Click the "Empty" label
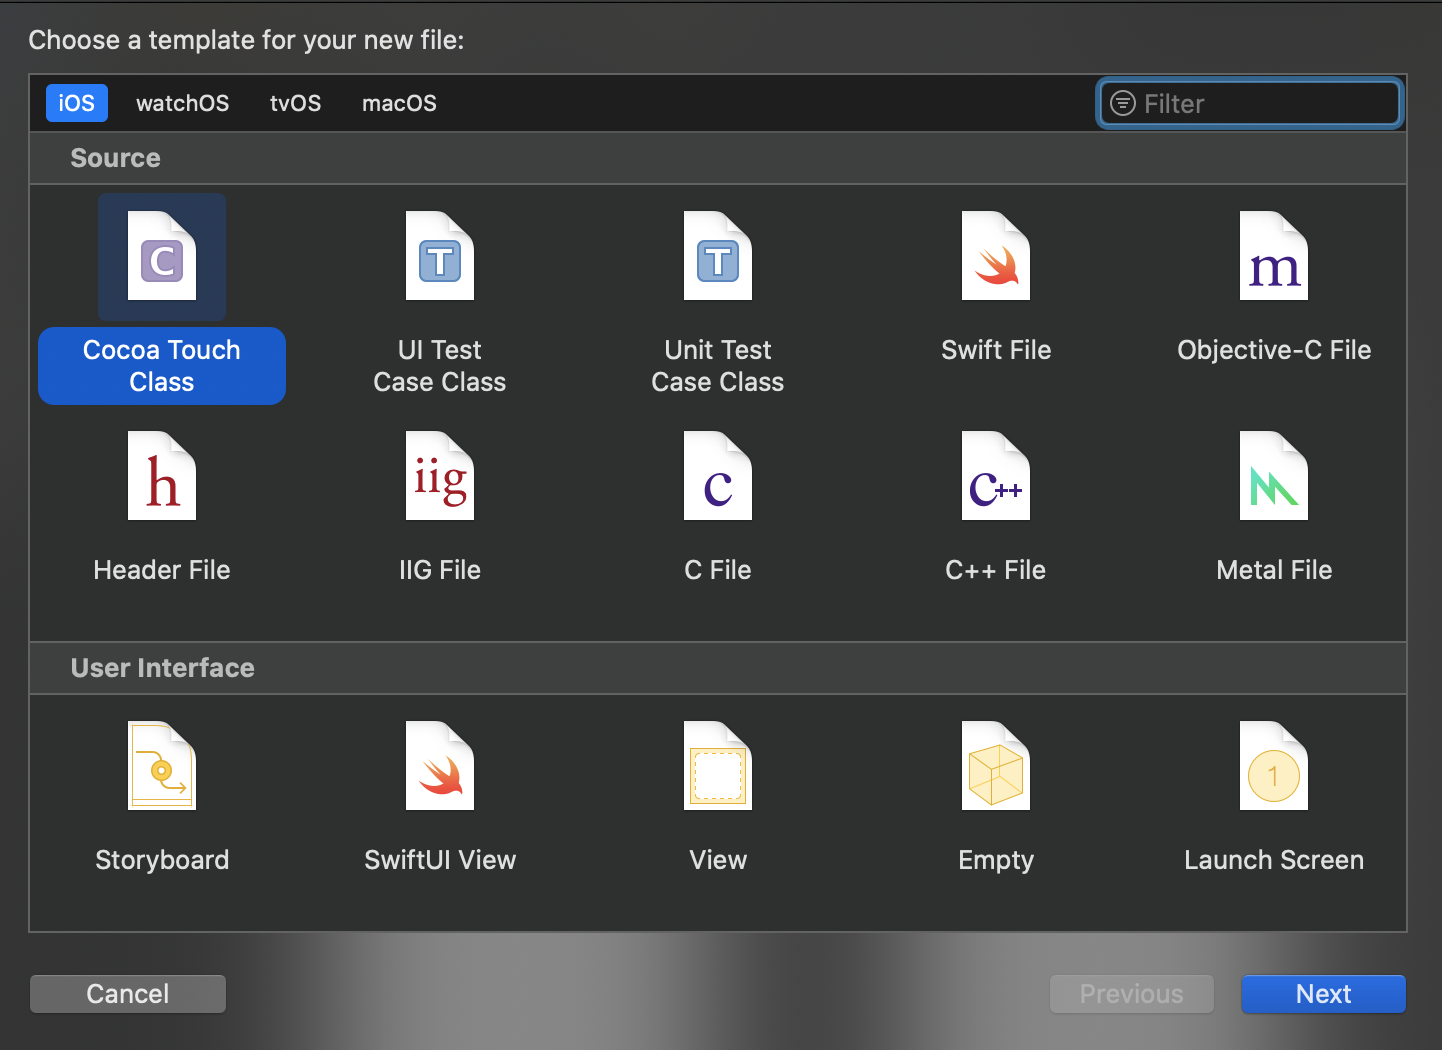Viewport: 1442px width, 1050px height. [x=996, y=860]
